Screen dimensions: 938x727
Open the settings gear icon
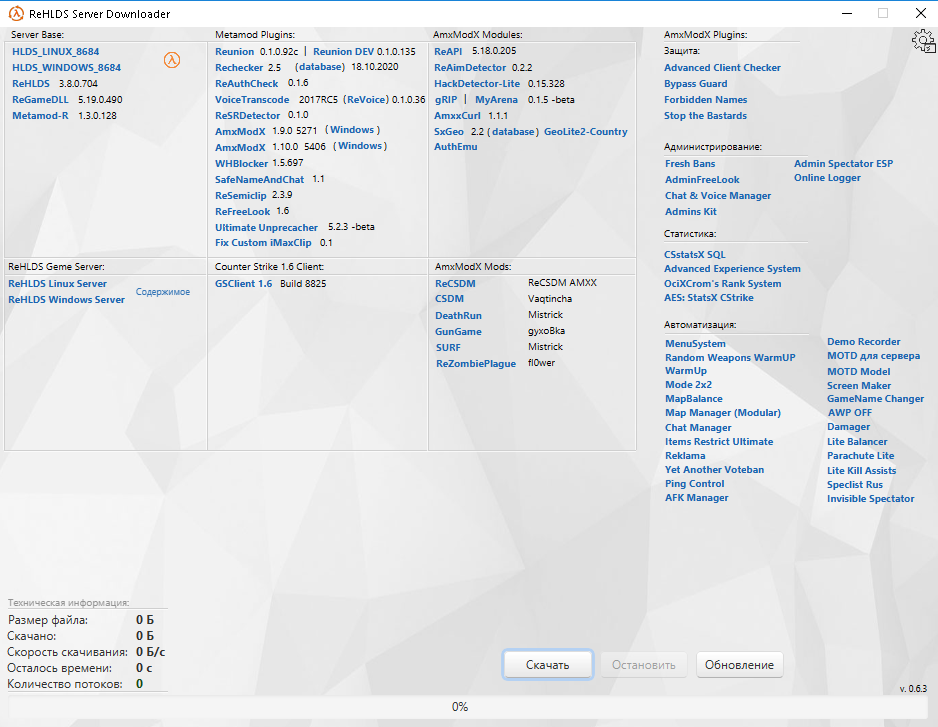tap(923, 41)
